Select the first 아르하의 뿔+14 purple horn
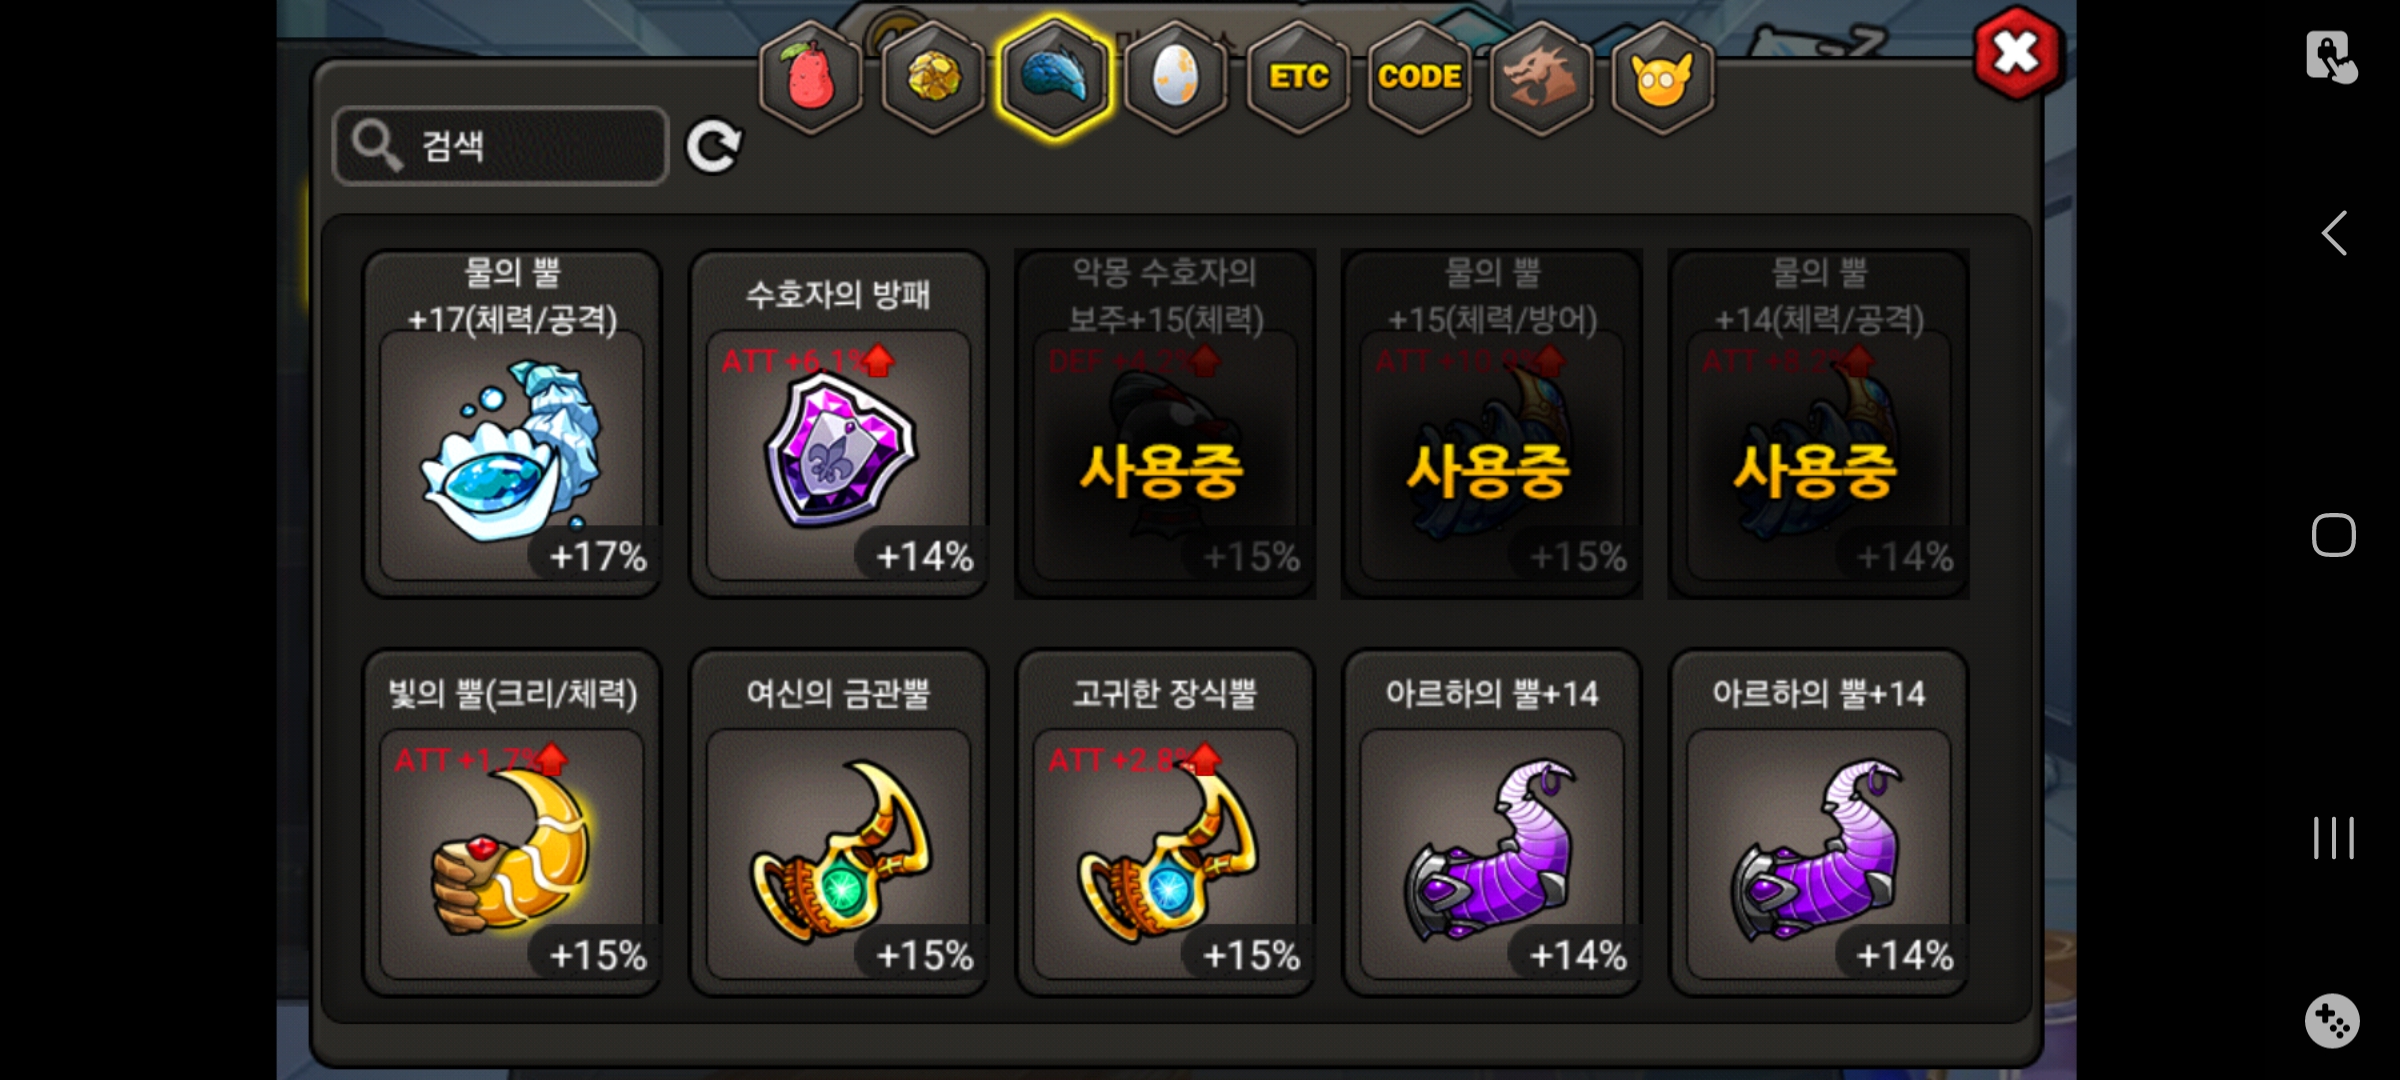 (1492, 823)
